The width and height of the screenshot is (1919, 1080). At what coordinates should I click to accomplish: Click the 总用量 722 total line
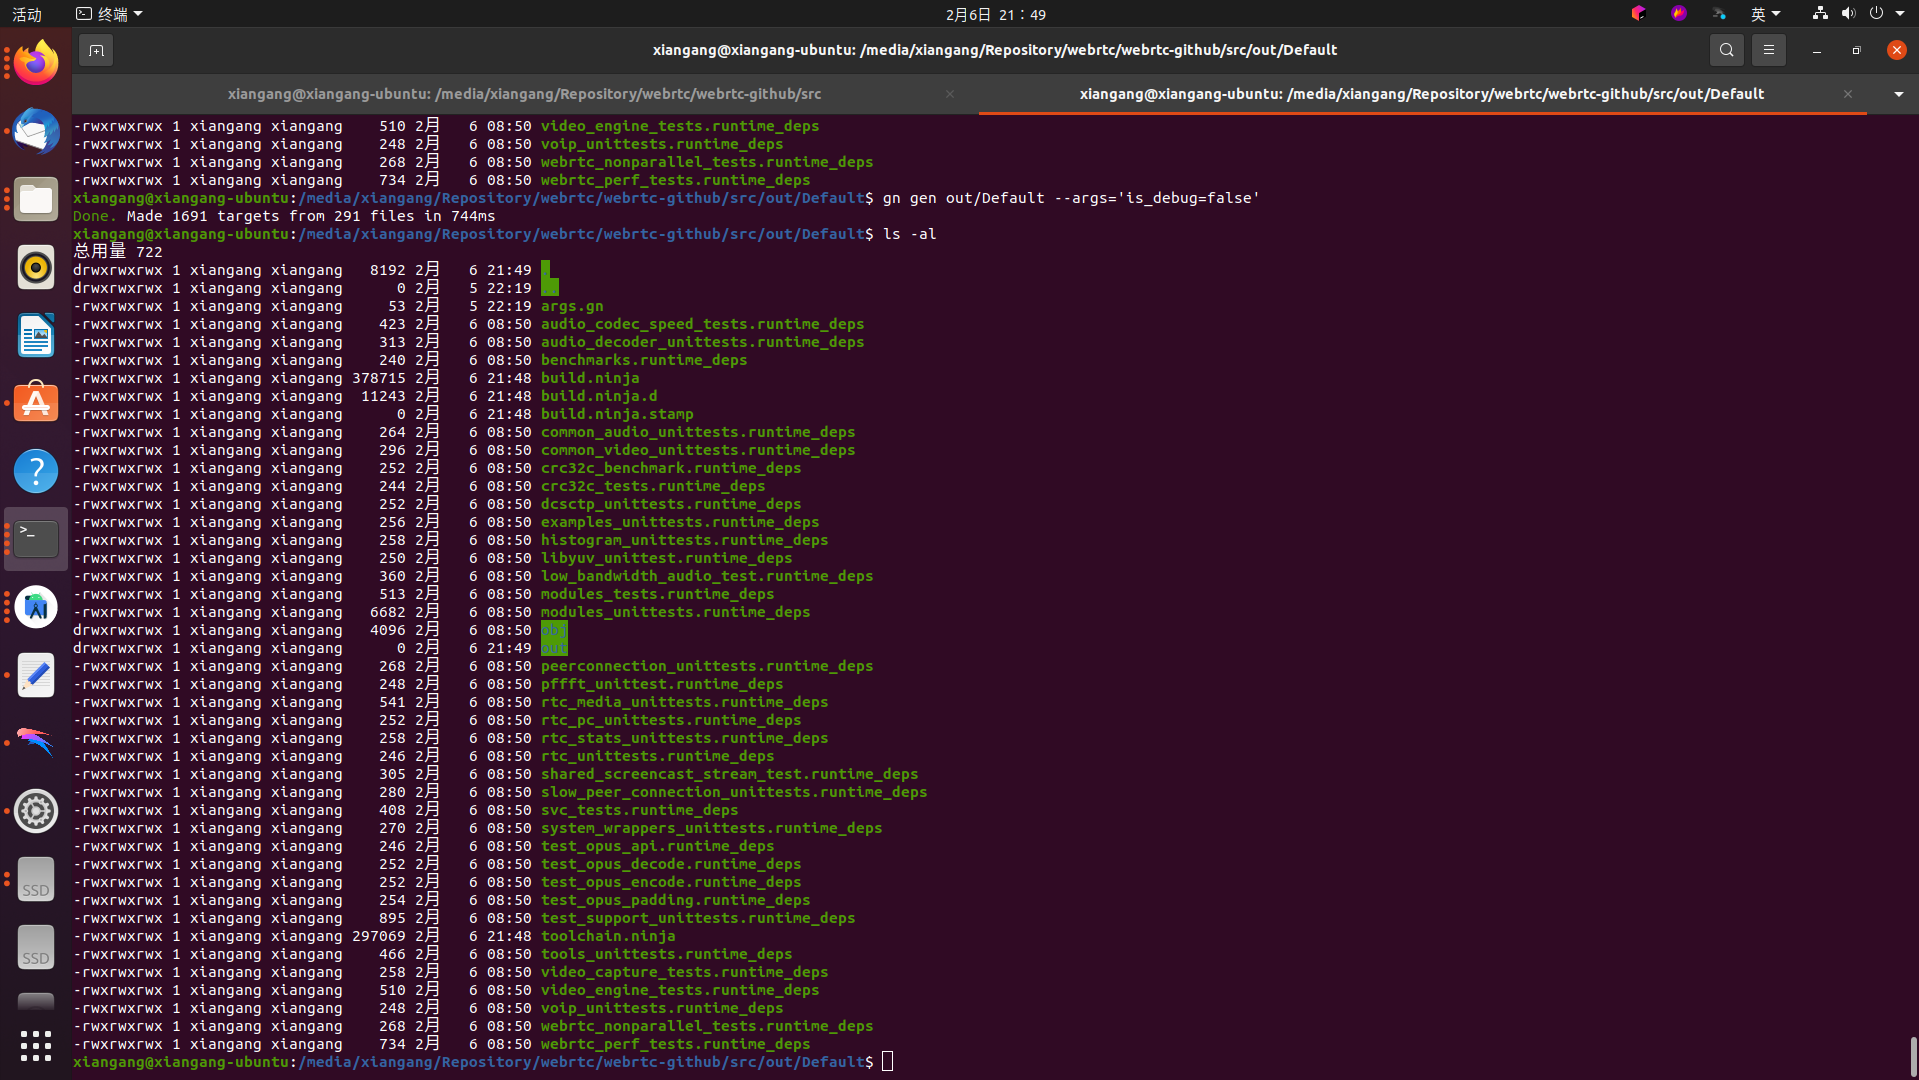[x=118, y=252]
